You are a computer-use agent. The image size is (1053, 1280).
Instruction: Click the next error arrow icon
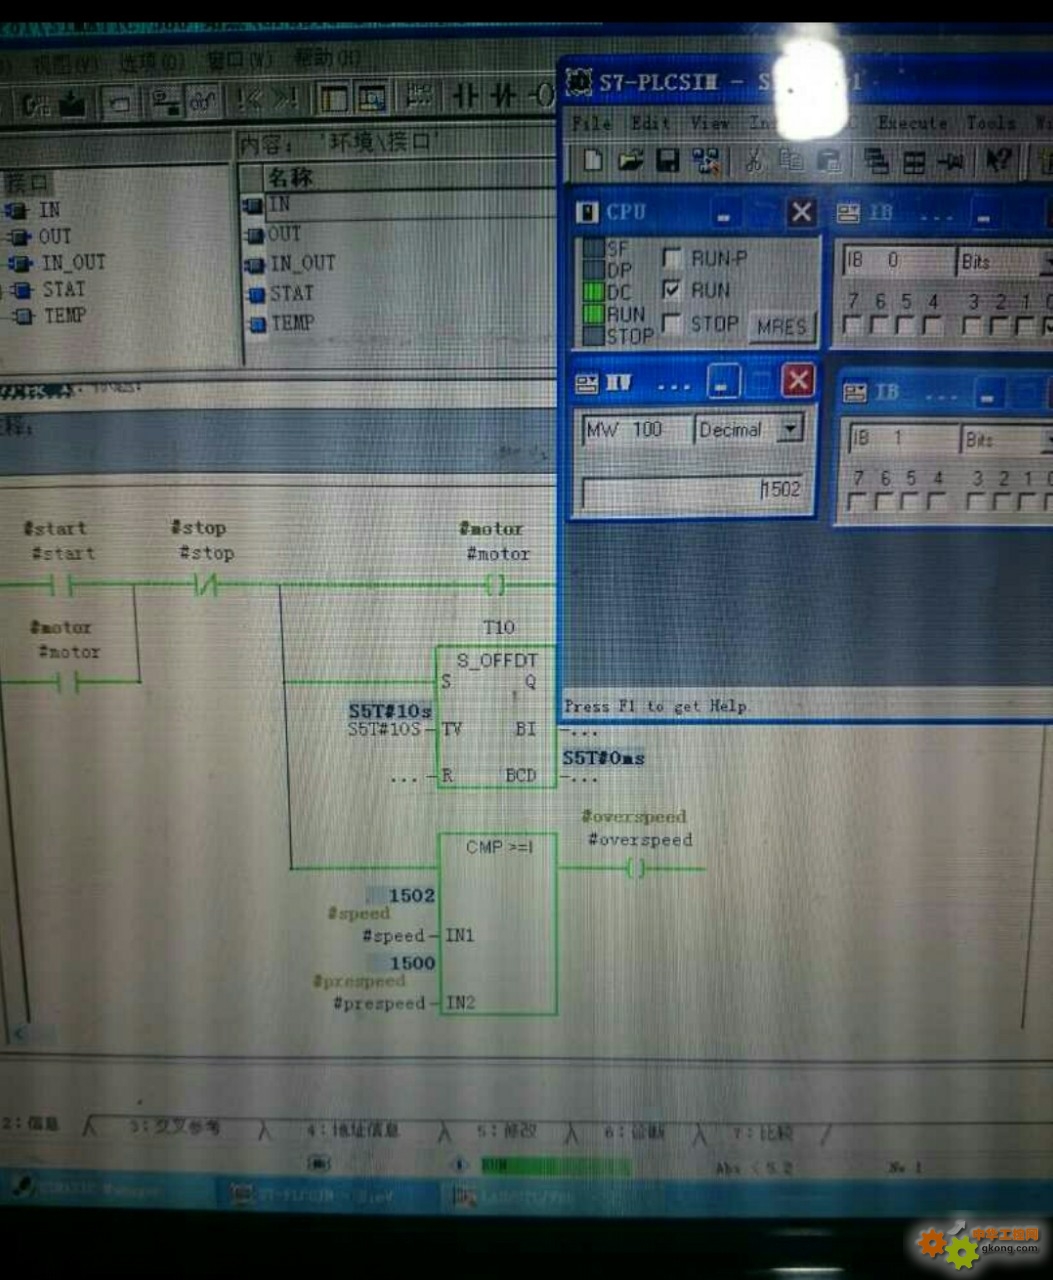(286, 99)
